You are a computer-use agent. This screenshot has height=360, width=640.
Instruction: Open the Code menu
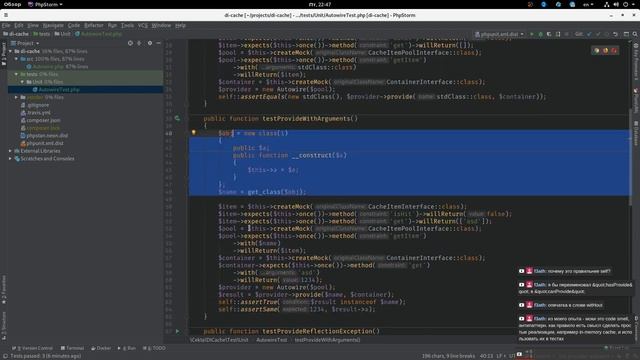click(x=74, y=25)
